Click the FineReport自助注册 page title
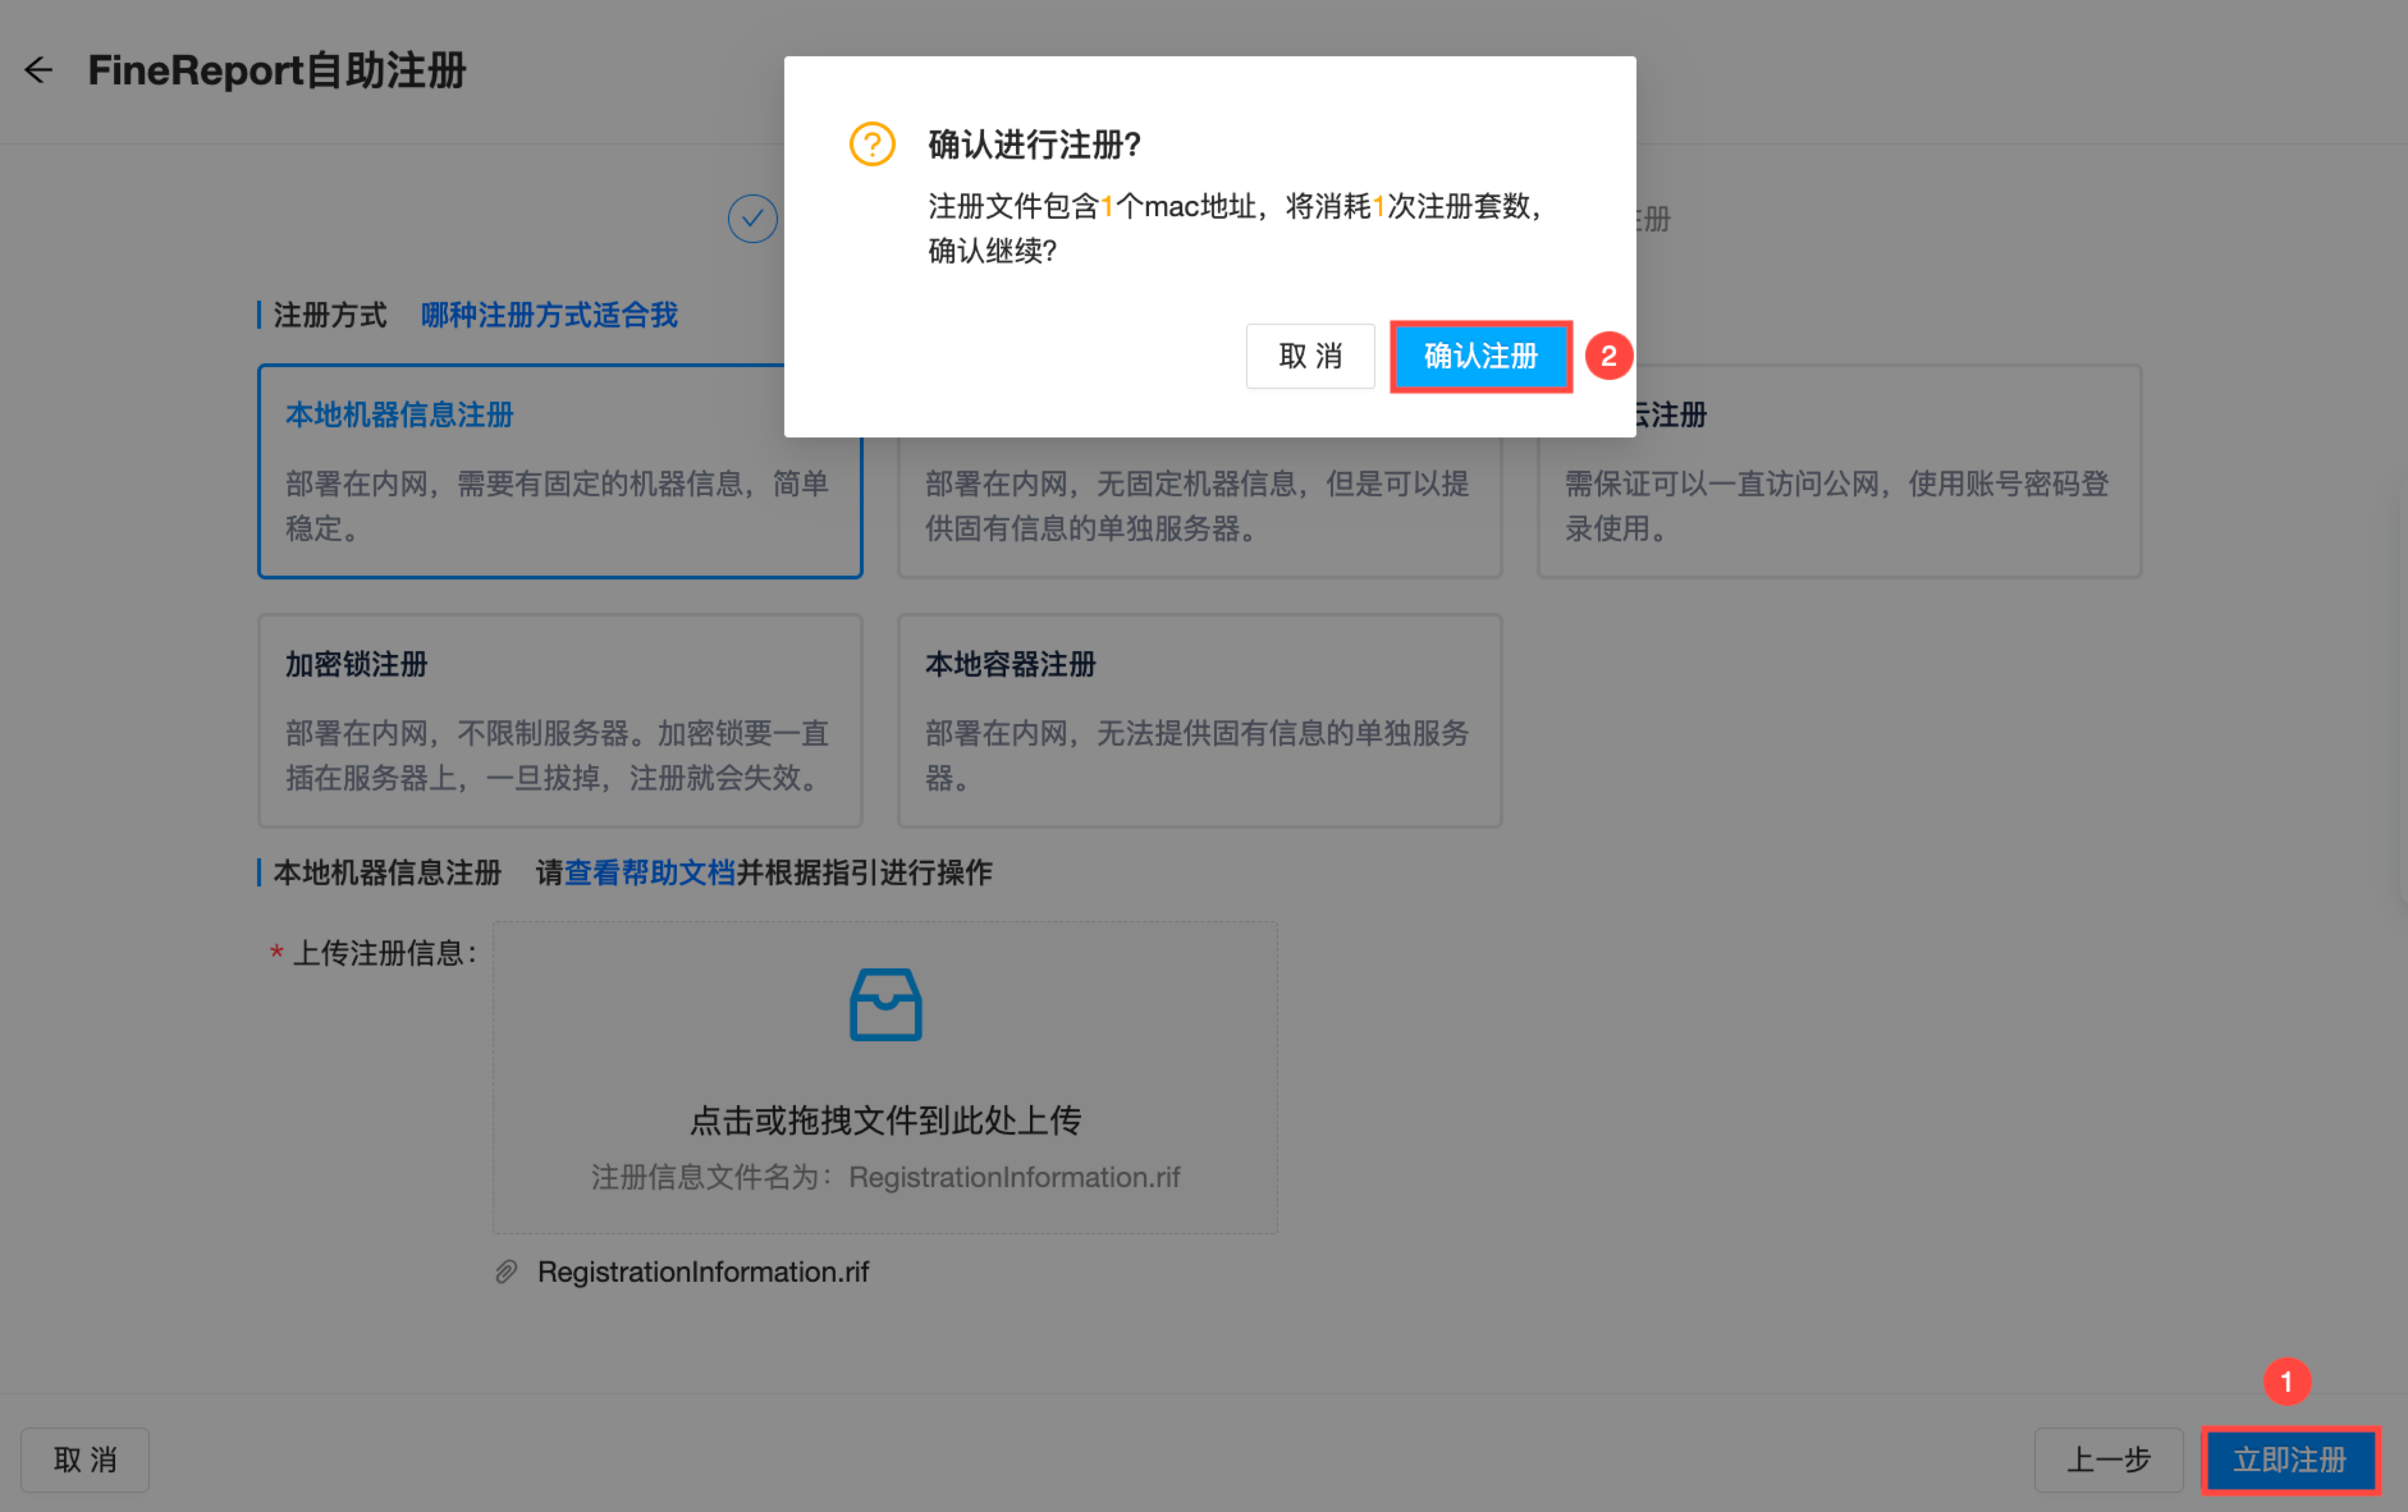 point(277,70)
